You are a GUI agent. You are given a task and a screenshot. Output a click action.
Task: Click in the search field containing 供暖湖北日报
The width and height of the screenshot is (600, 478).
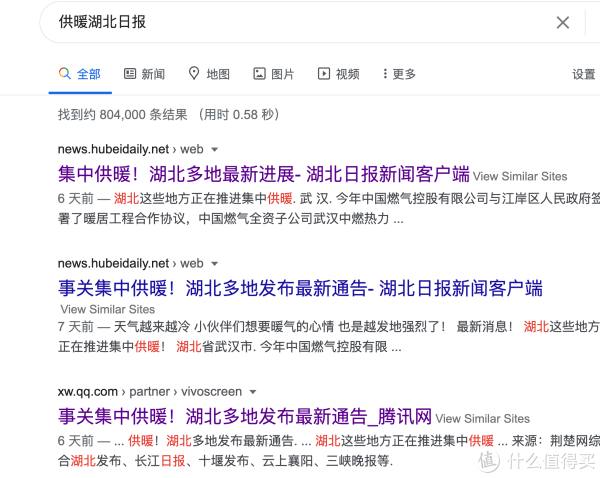click(x=298, y=22)
